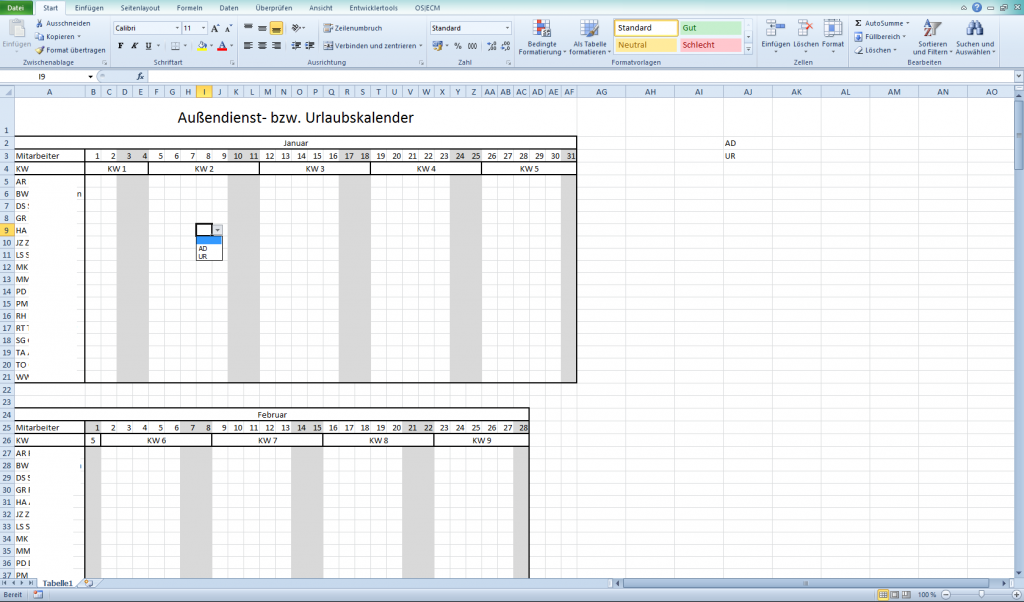This screenshot has height=602, width=1024.
Task: Open the cell I9 validation dropdown arrow
Action: coord(218,230)
